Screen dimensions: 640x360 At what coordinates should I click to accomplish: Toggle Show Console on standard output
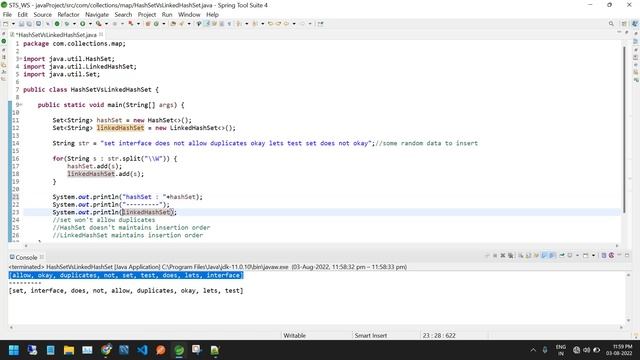(544, 256)
